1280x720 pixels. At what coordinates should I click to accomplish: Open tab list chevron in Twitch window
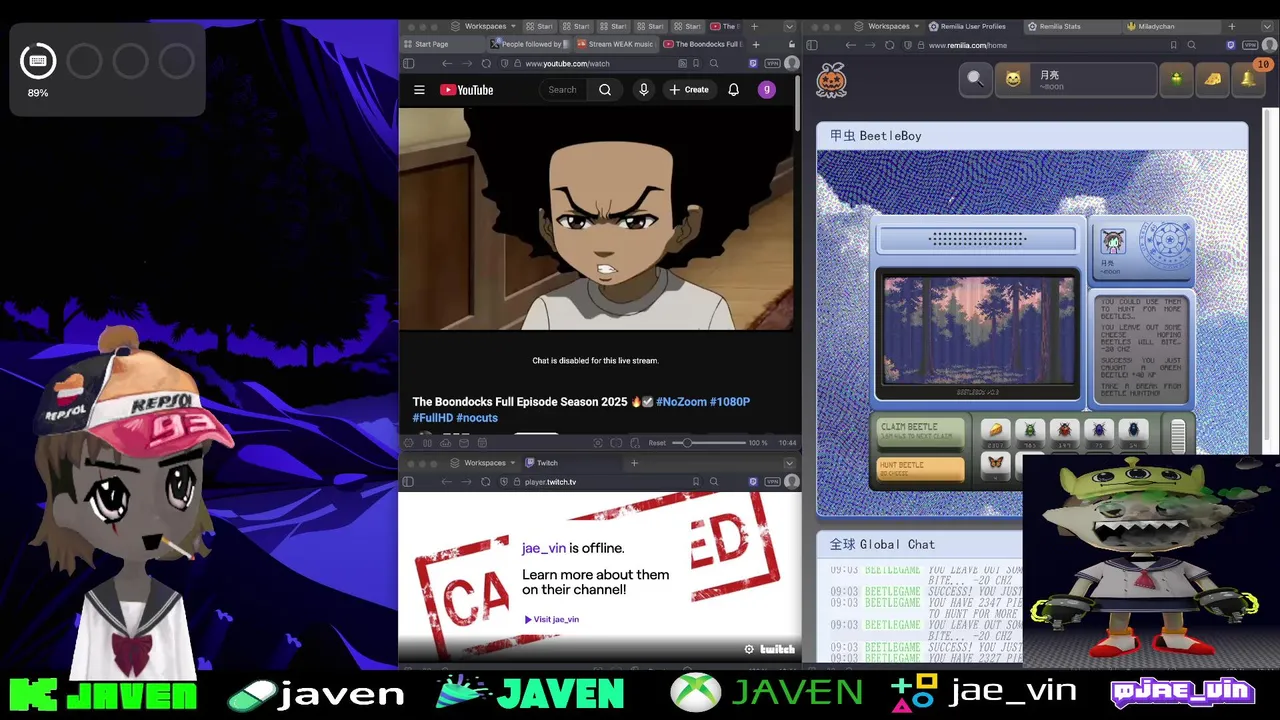tap(789, 463)
